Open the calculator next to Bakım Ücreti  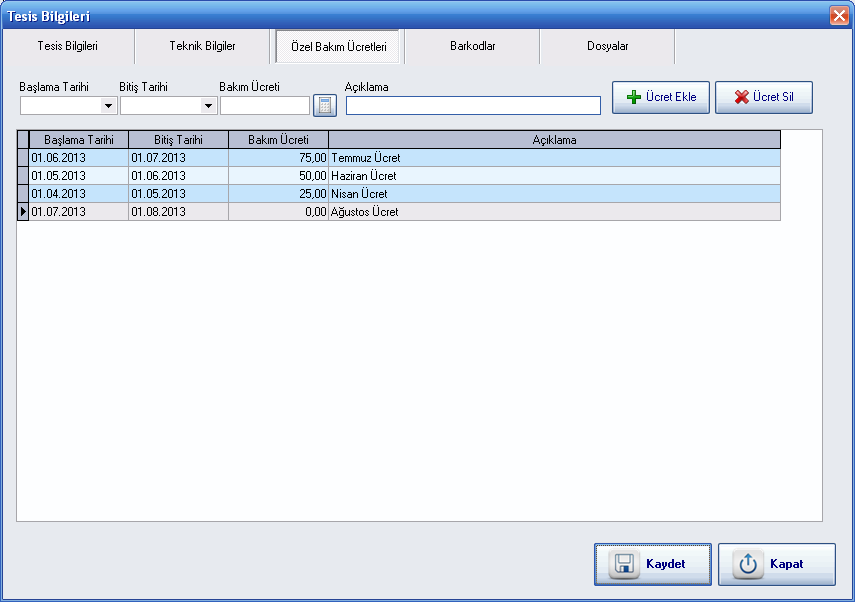(x=325, y=105)
